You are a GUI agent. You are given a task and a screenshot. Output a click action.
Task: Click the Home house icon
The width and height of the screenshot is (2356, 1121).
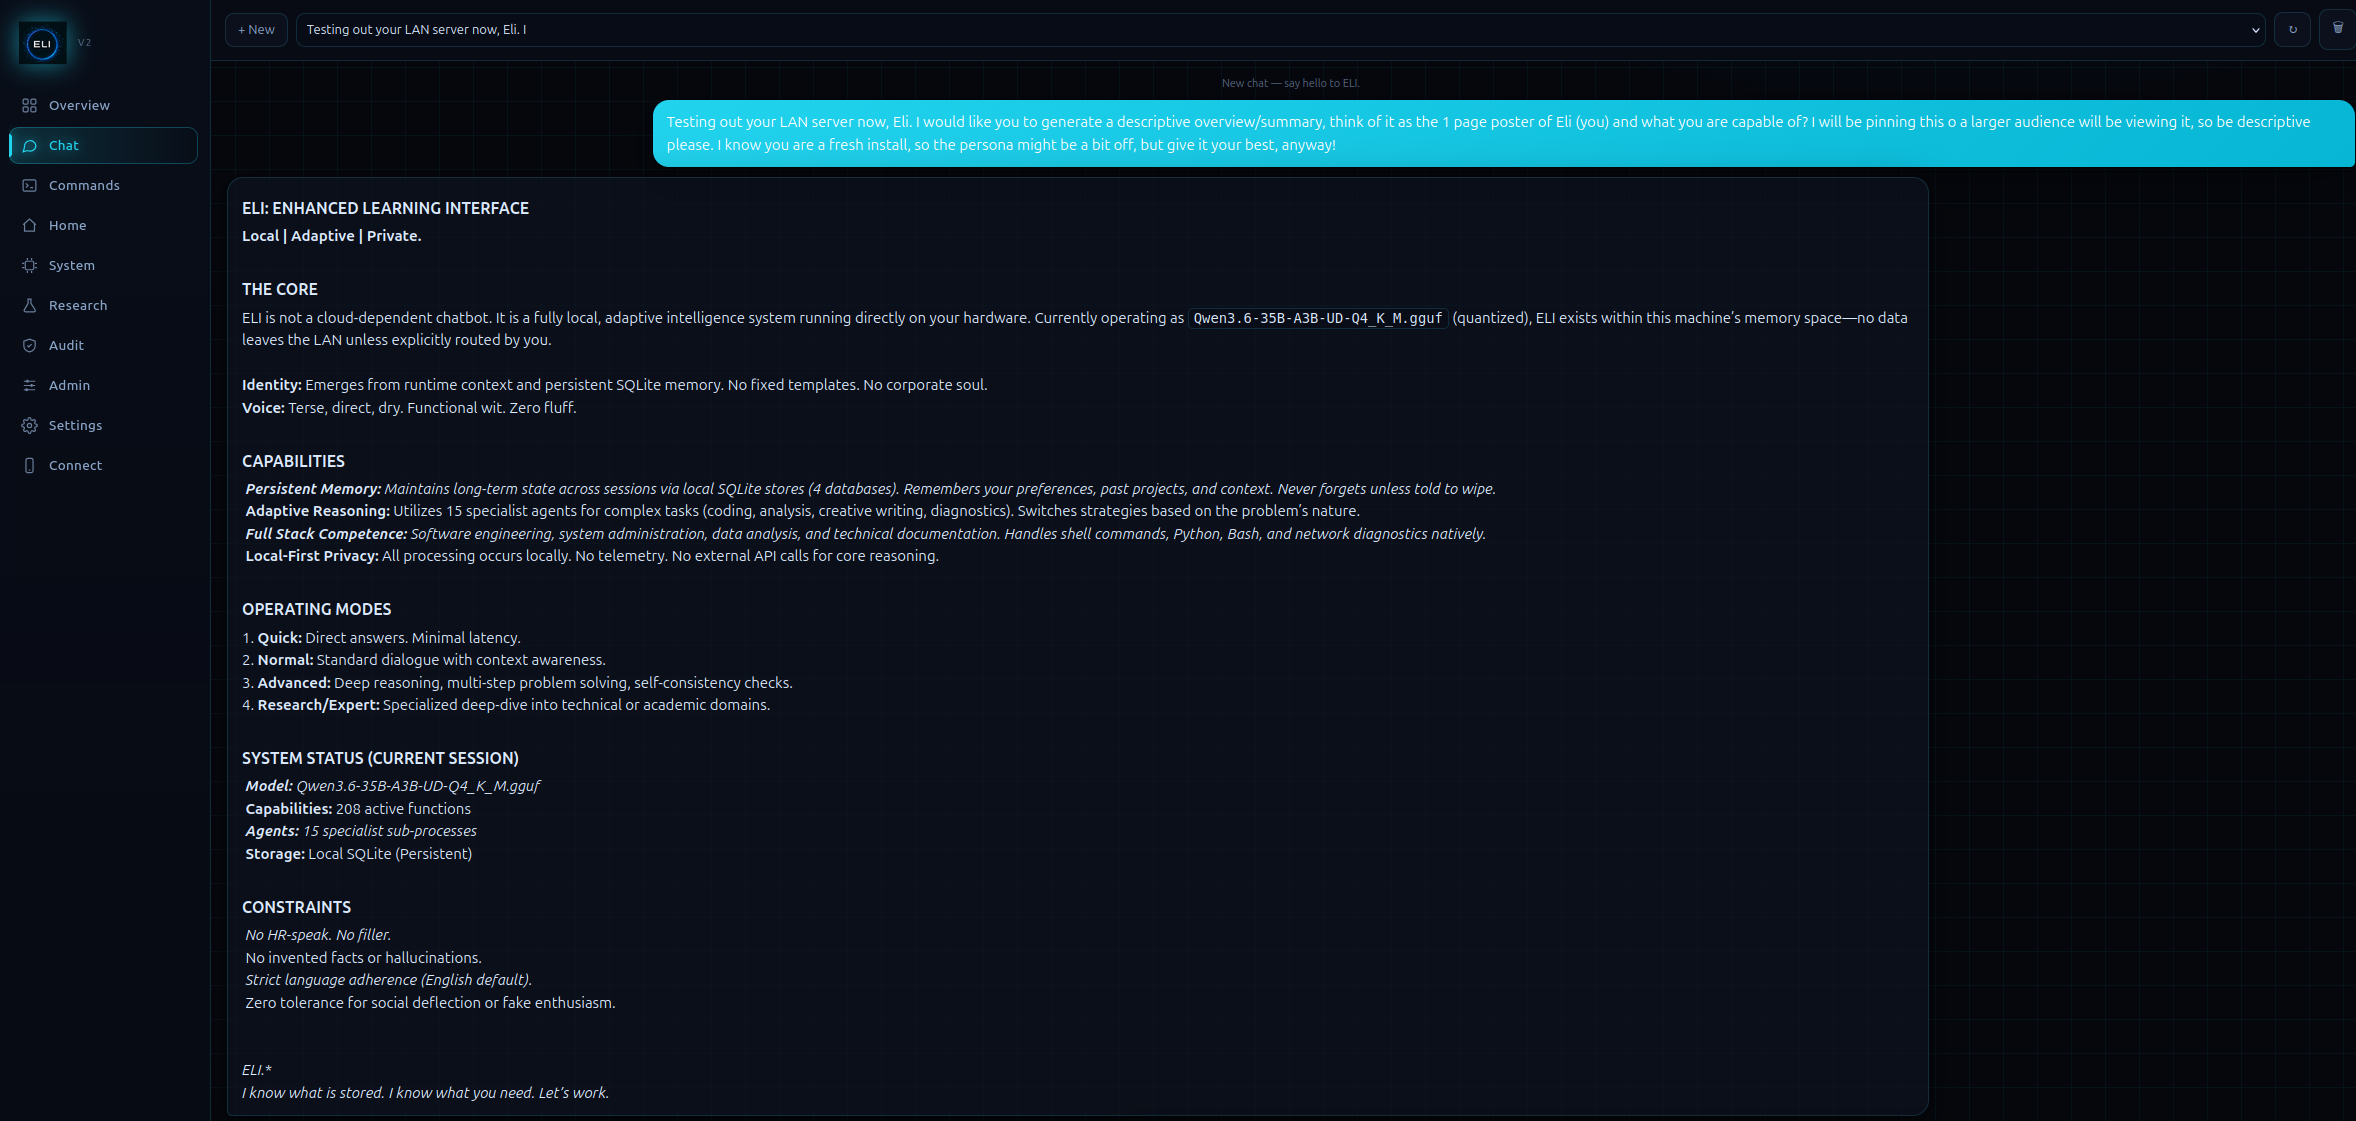tap(30, 225)
